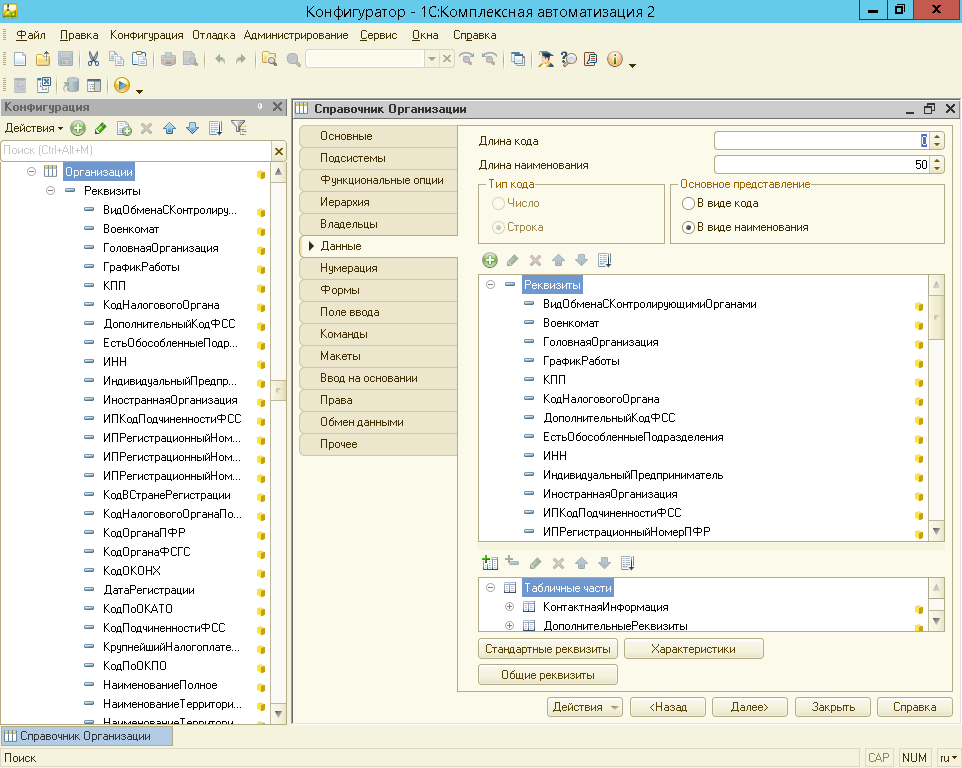Switch to the Основные tab
Viewport: 962px width, 768px height.
pos(379,136)
